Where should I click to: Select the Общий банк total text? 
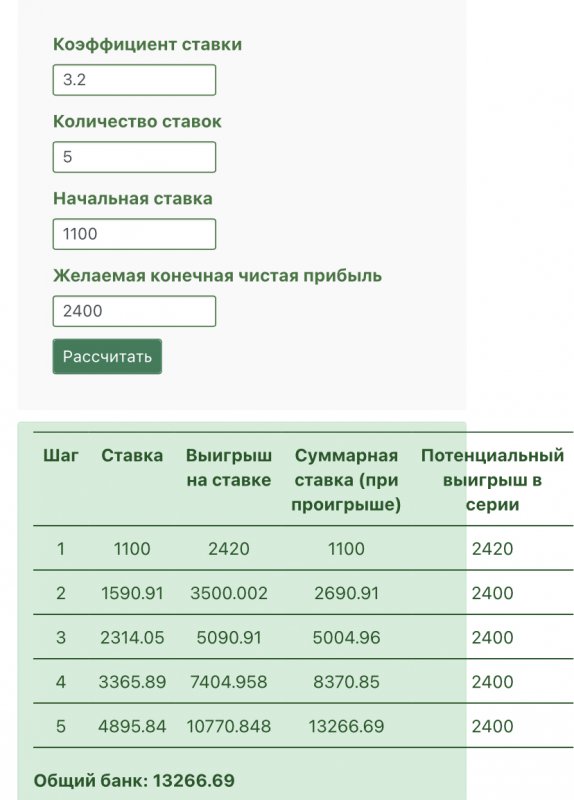click(134, 780)
